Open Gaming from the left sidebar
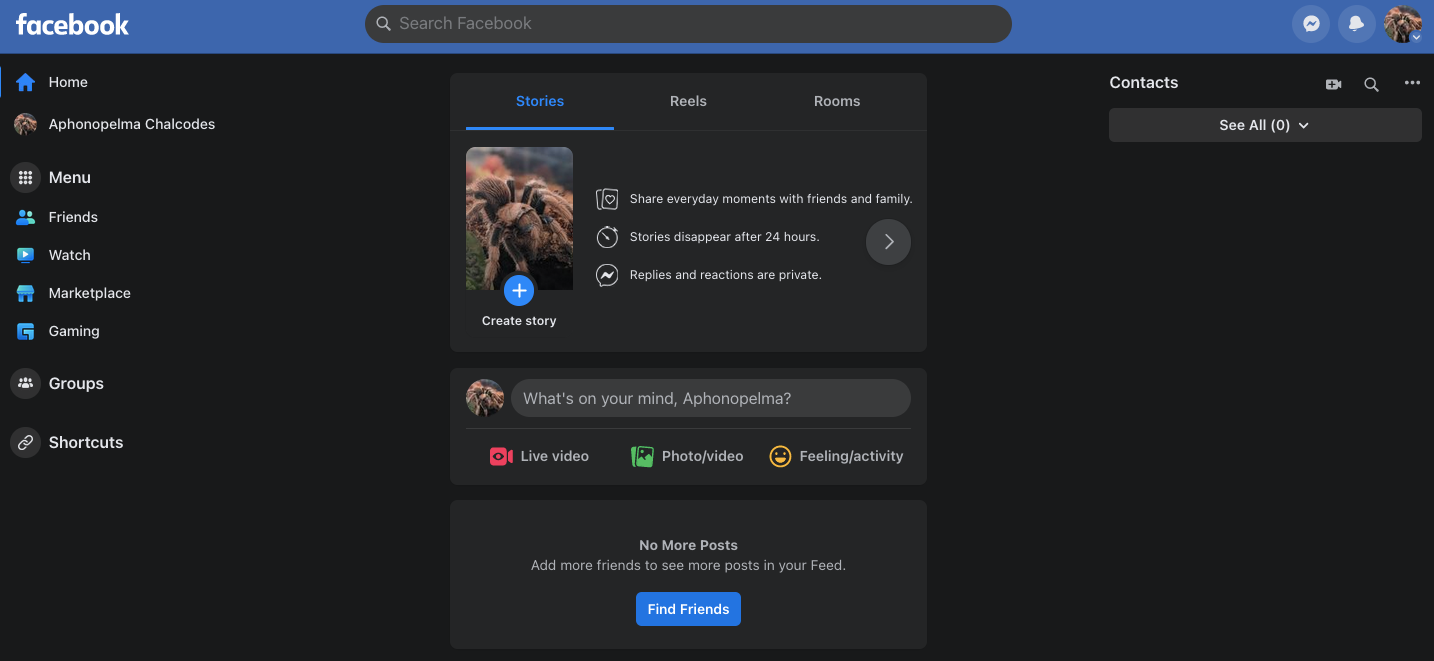This screenshot has height=661, width=1434. 74,331
